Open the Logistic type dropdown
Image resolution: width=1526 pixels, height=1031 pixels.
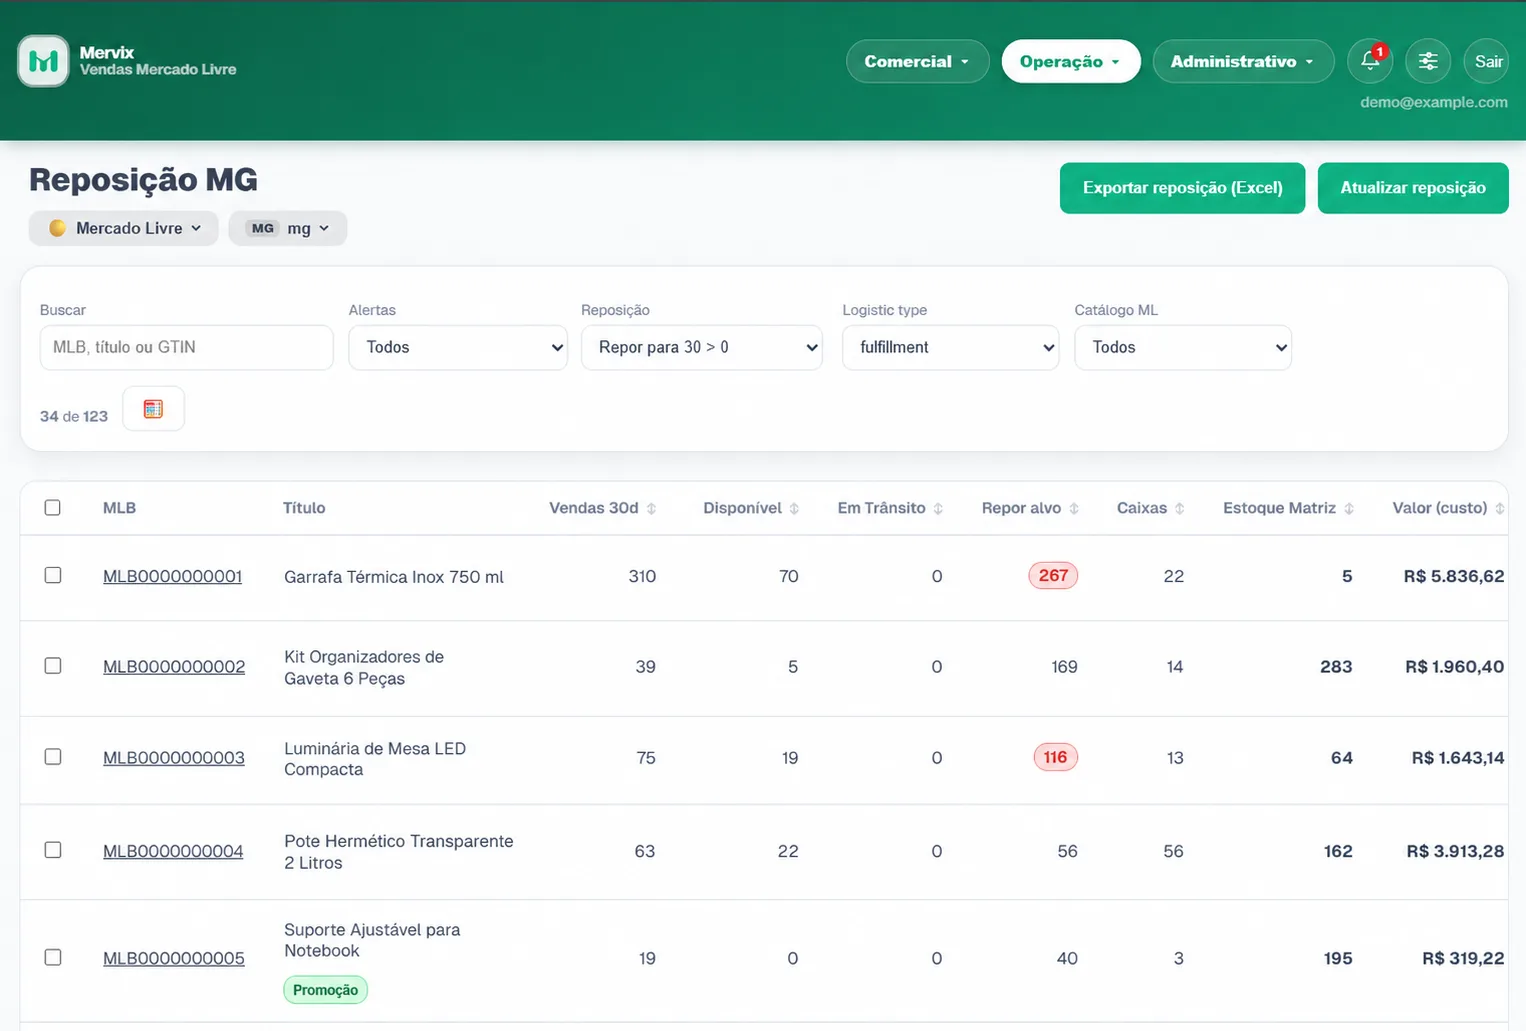[951, 347]
